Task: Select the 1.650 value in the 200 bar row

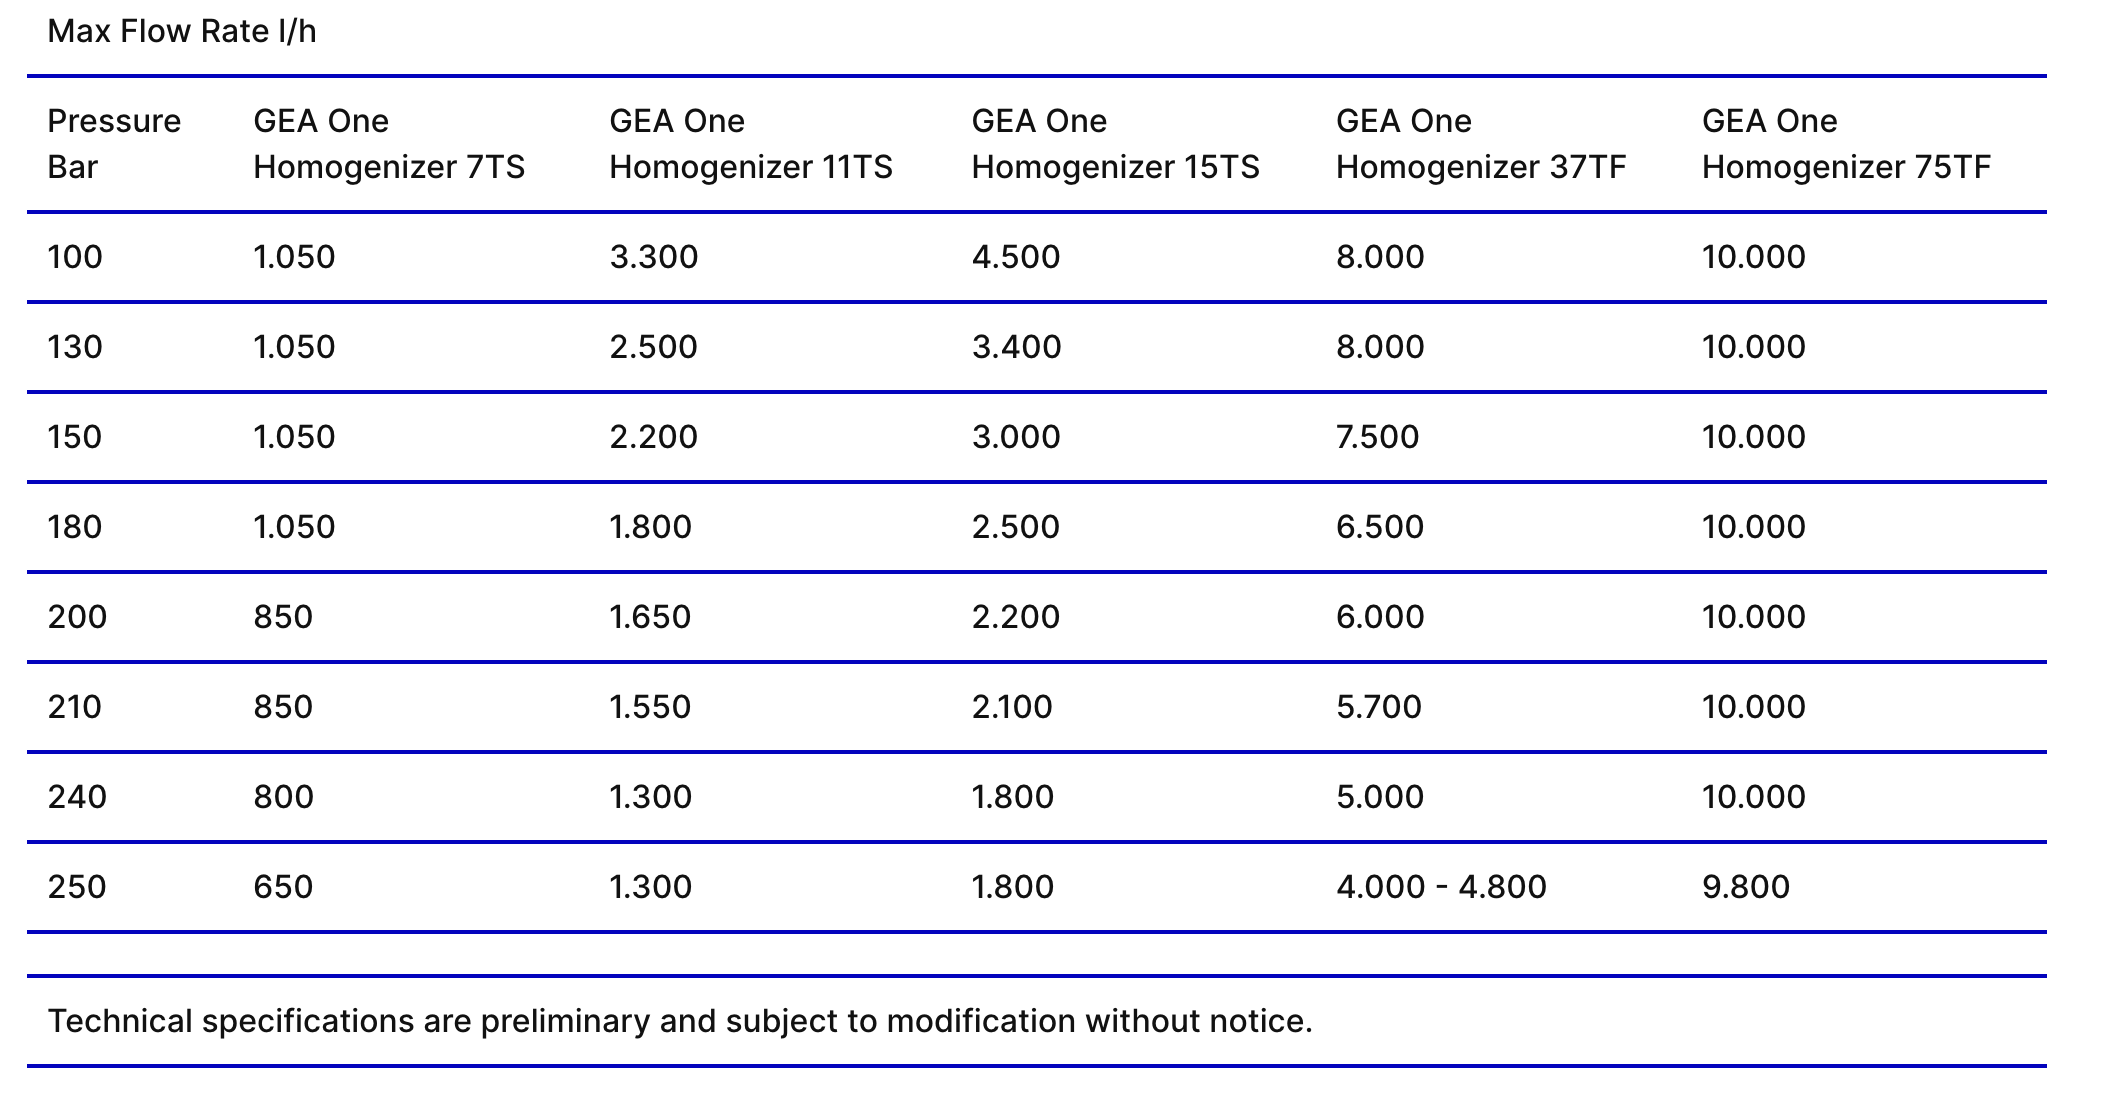Action: point(650,617)
